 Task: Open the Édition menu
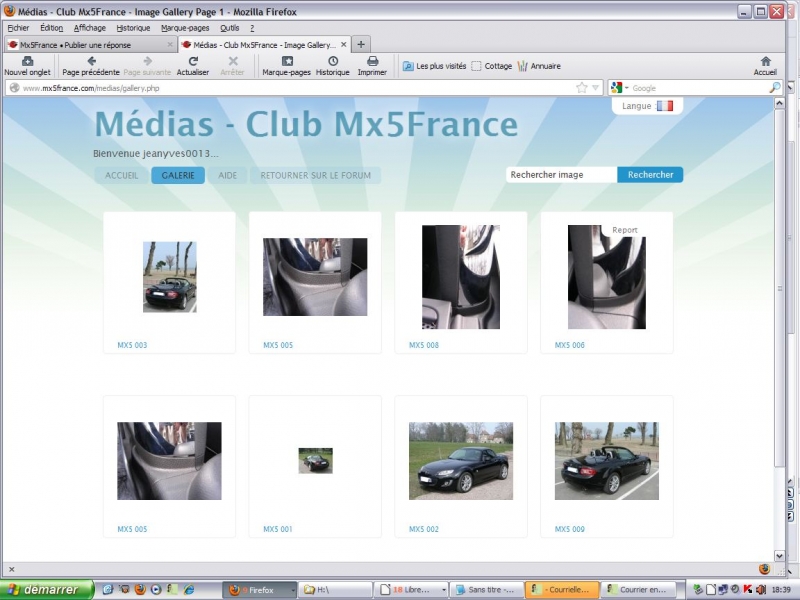pos(52,28)
